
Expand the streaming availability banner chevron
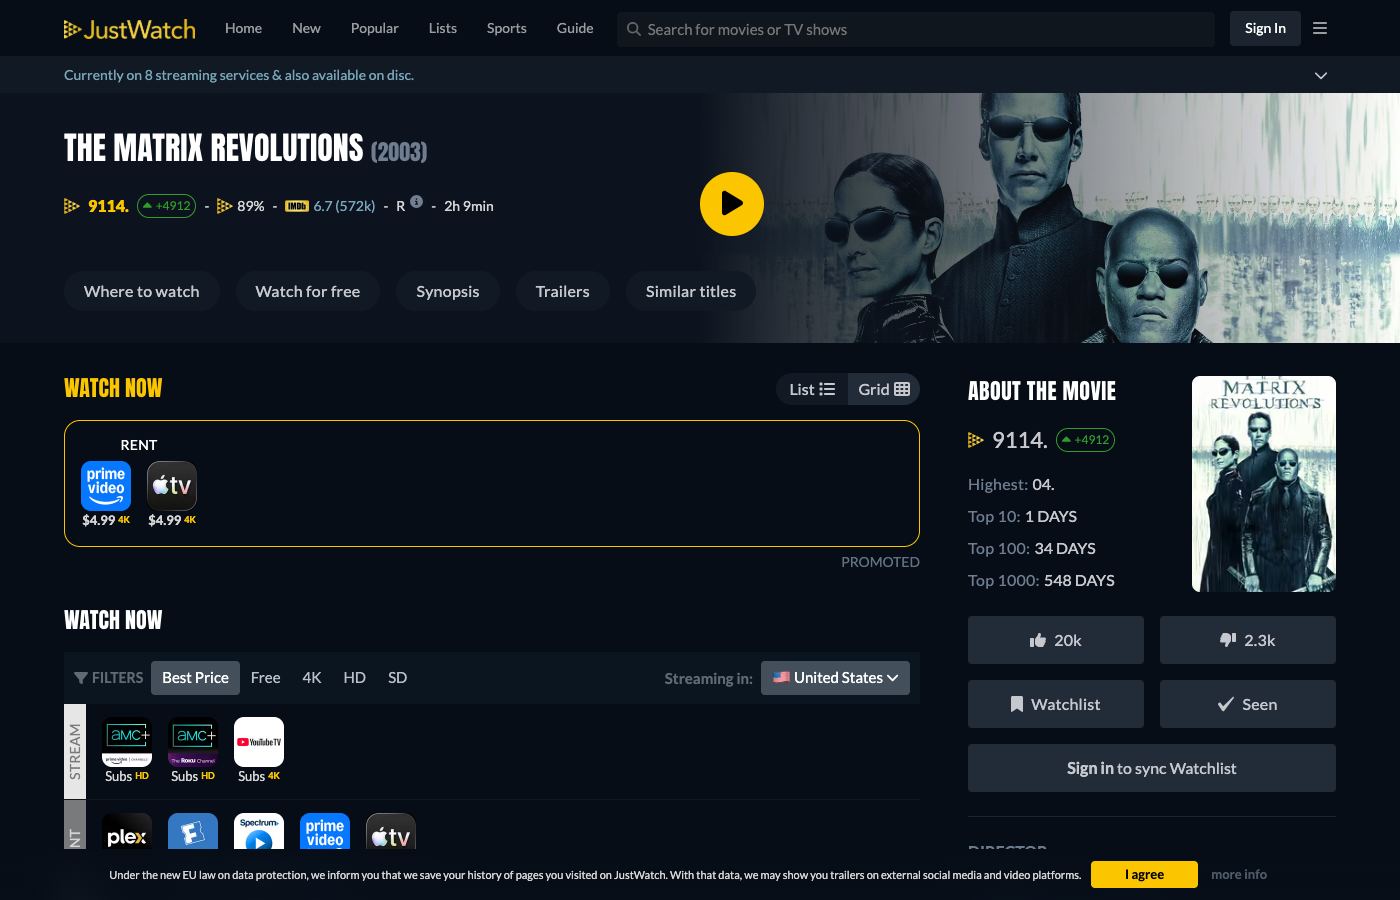pos(1321,75)
